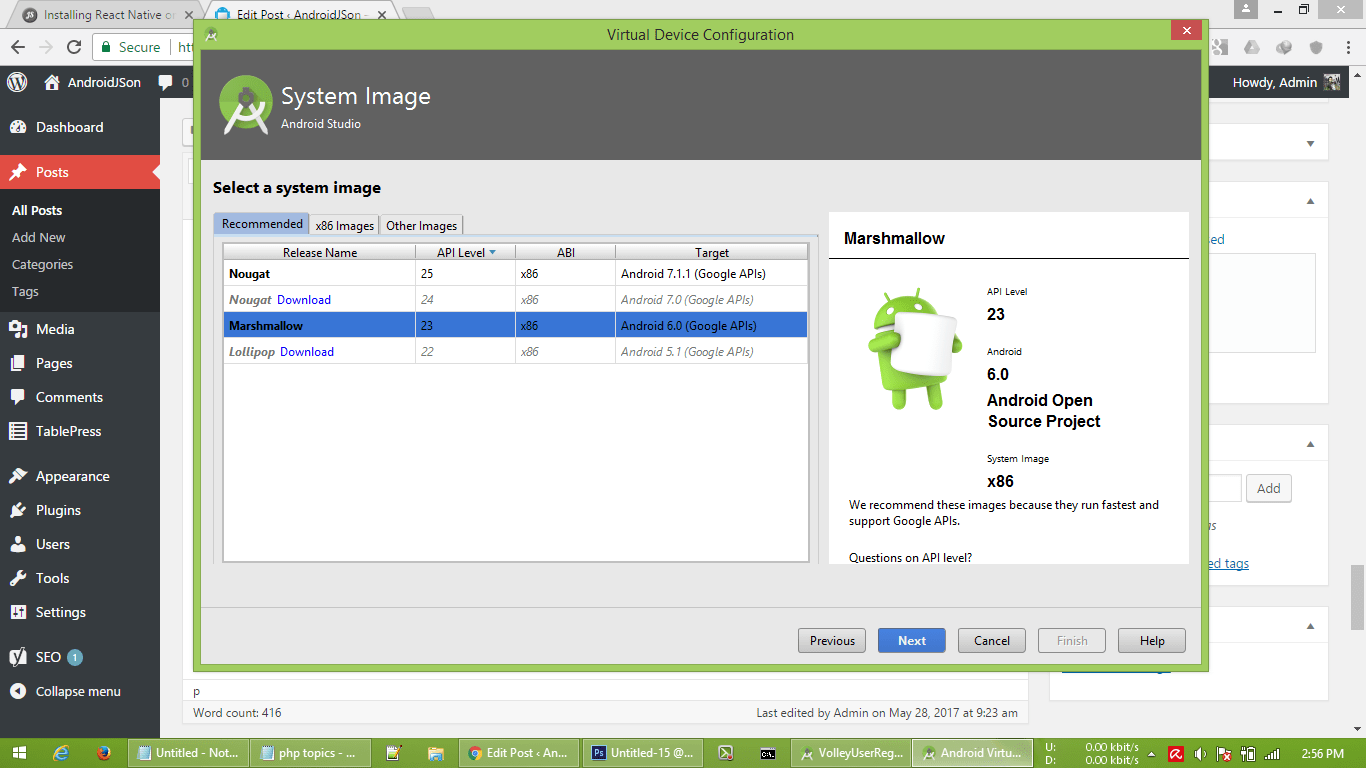Click the Chrome reload button
Screen dimensions: 1366x768
(73, 47)
